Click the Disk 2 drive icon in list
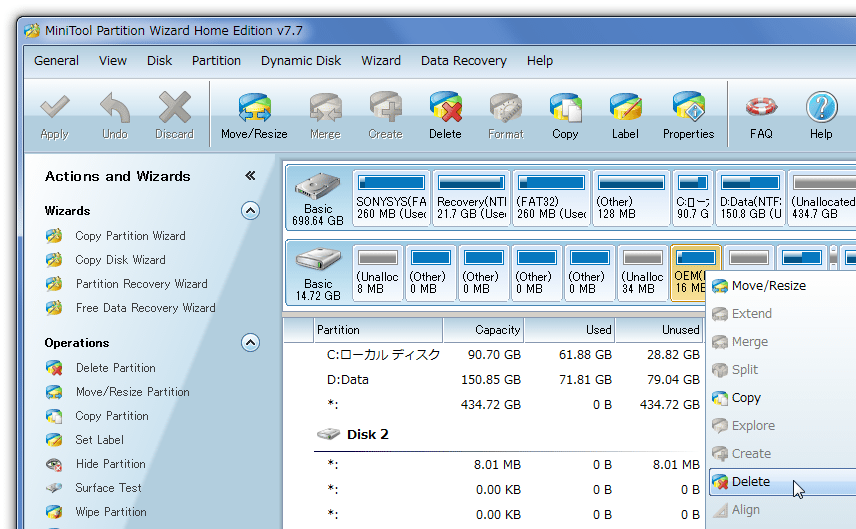Viewport: 856px width, 529px height. click(x=328, y=435)
